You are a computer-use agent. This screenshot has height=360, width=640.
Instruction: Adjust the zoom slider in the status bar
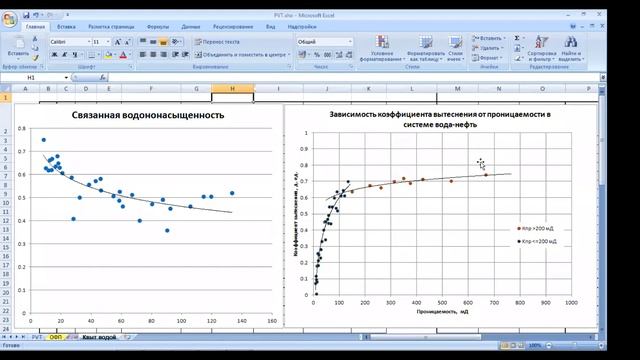coord(574,345)
